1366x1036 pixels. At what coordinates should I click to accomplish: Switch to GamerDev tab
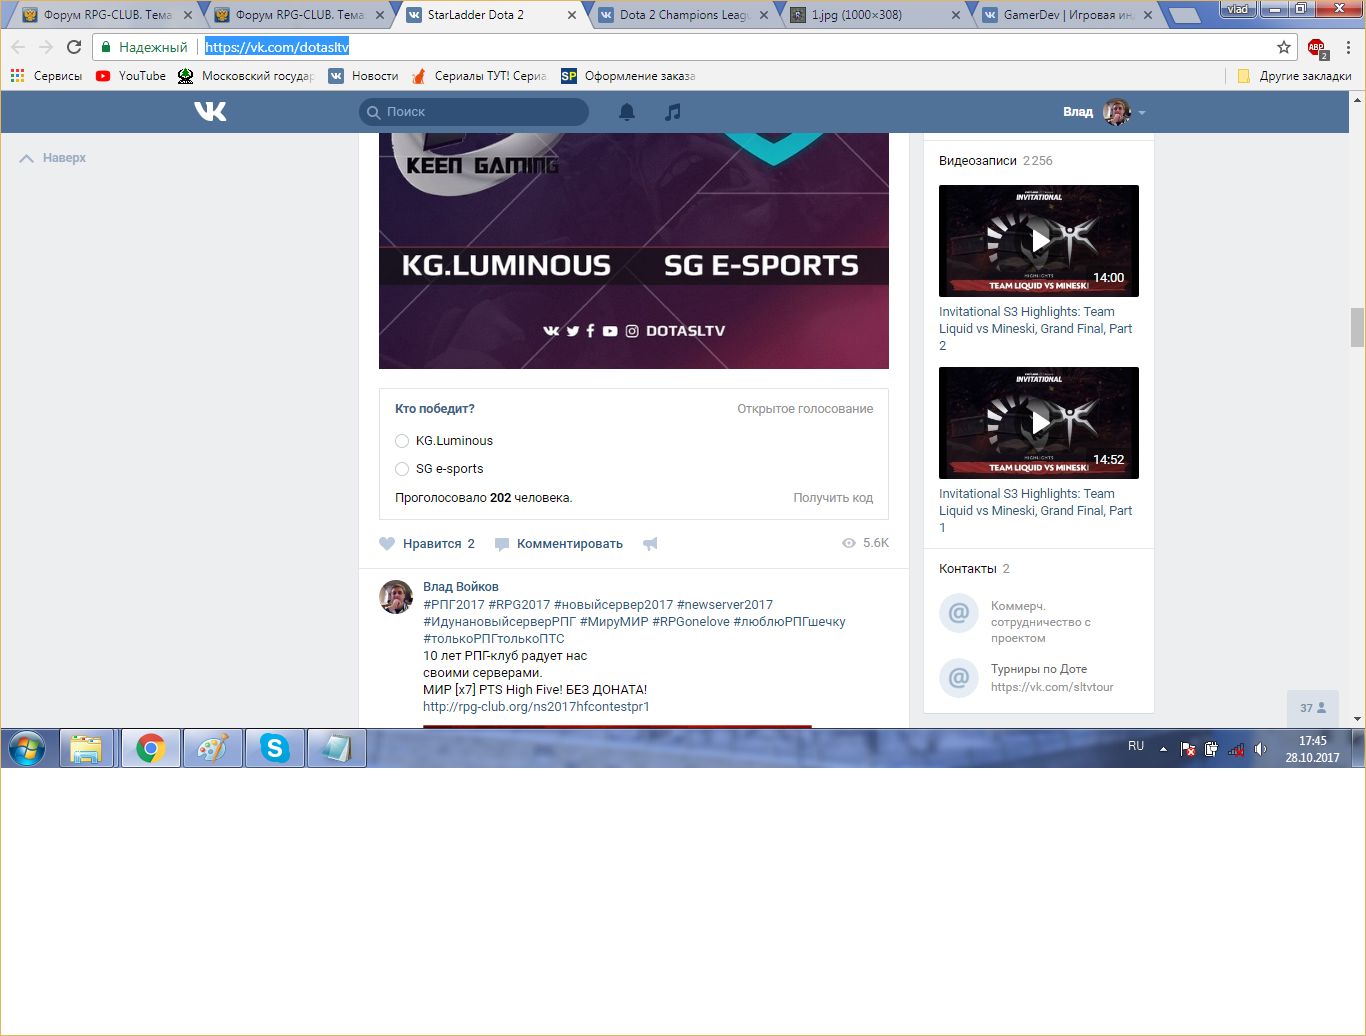(x=1066, y=15)
